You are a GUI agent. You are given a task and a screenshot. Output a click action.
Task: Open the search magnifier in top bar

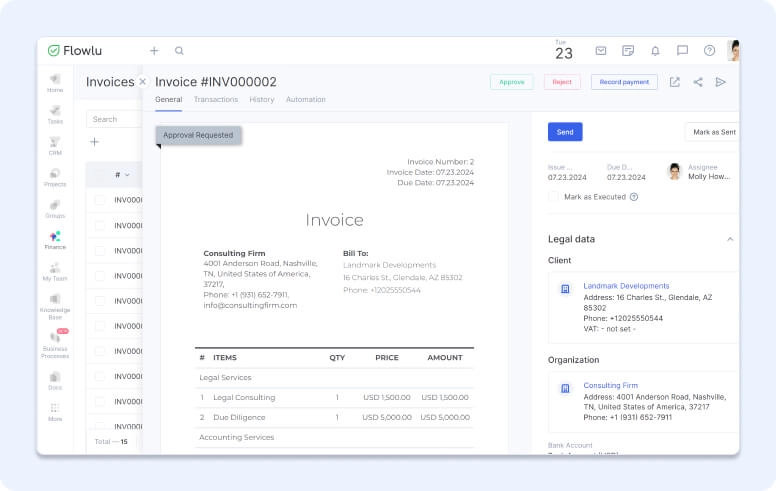coord(179,50)
